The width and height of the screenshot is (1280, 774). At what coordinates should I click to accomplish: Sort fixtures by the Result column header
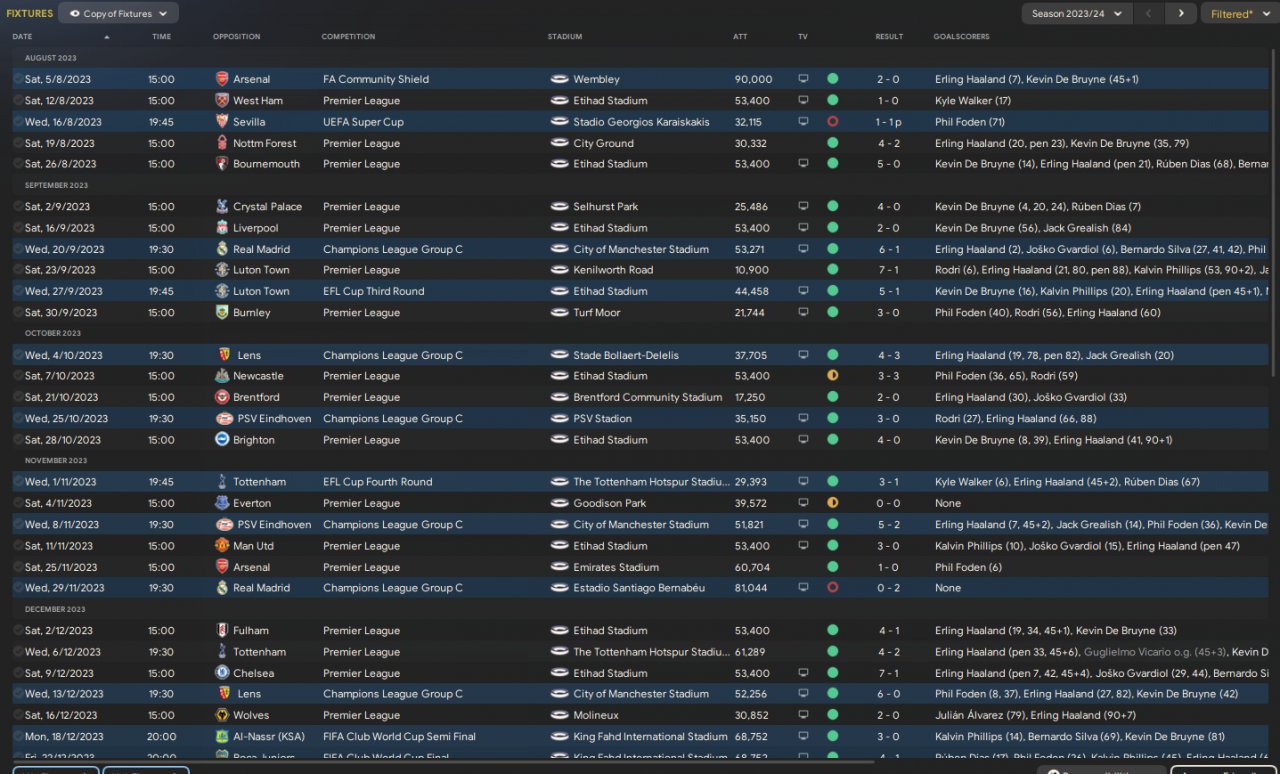coord(889,37)
